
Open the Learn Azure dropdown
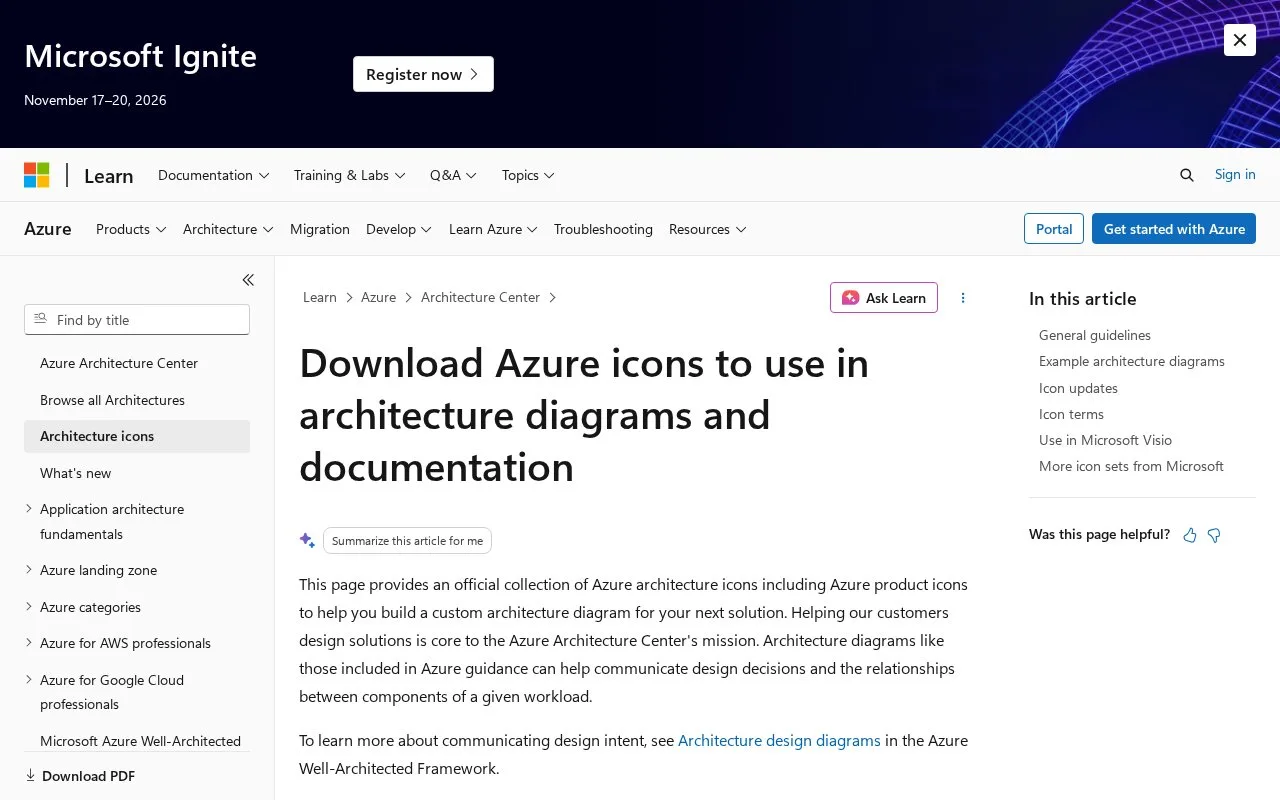pos(493,229)
